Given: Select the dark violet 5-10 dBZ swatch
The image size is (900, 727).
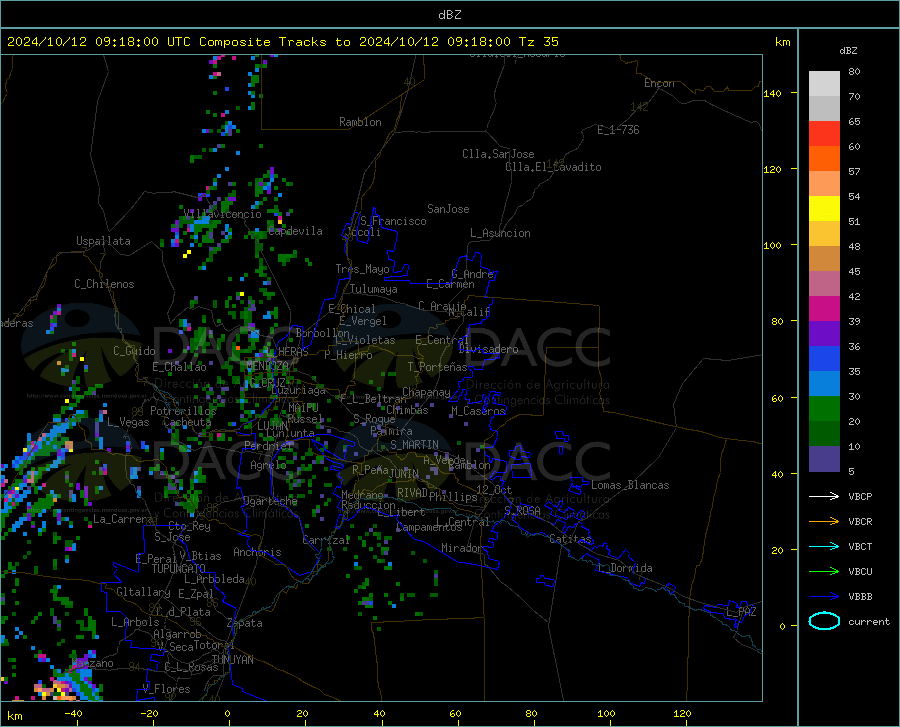Looking at the screenshot, I should (824, 459).
